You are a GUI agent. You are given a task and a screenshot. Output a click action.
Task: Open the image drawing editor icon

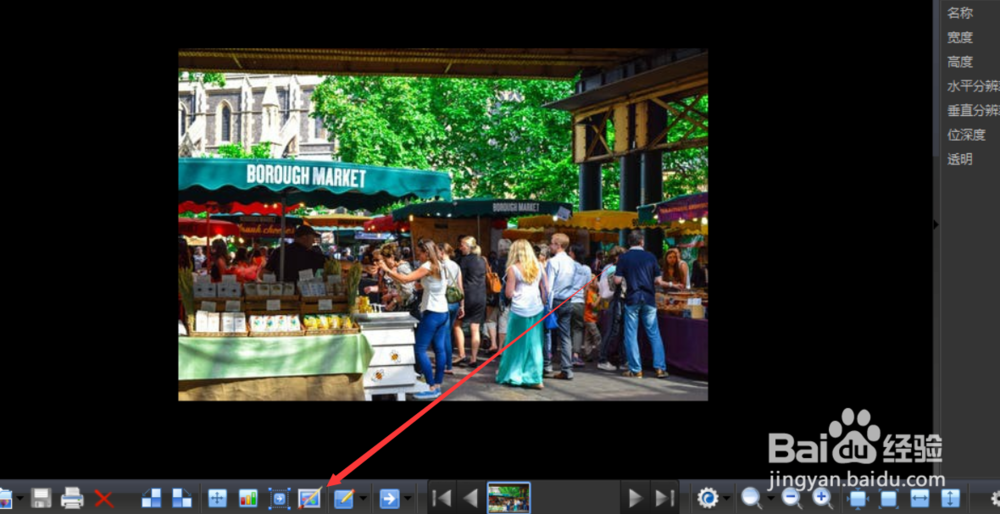310,498
